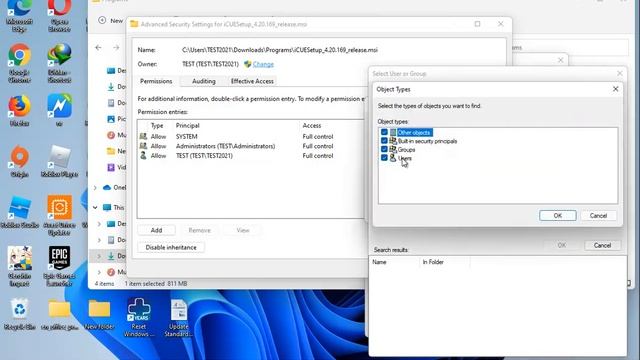This screenshot has height=360, width=640.
Task: Open Microsoft Edge desktop shortcut
Action: click(19, 16)
